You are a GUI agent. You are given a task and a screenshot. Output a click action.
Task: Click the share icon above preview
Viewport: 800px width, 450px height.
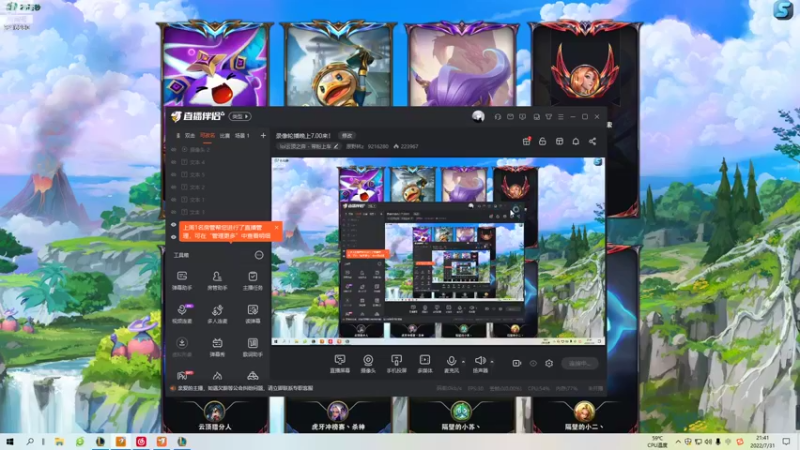click(x=592, y=141)
